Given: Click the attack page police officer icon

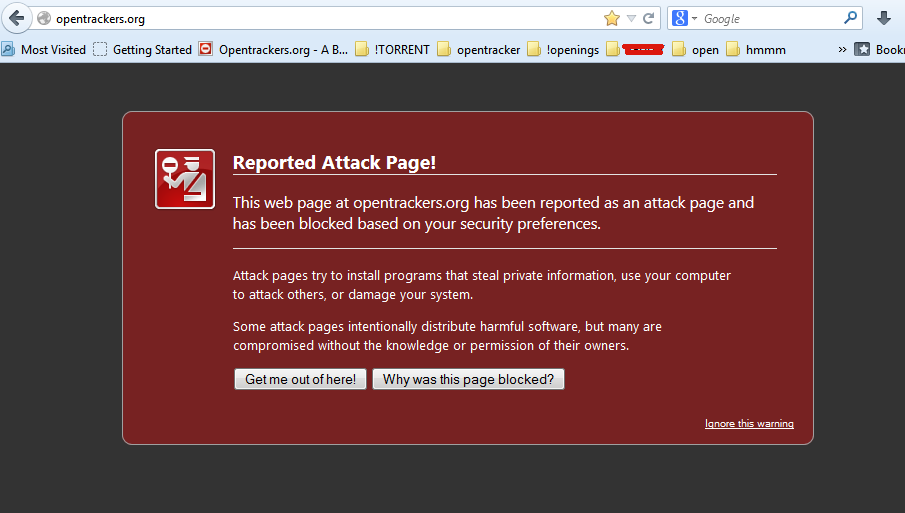Looking at the screenshot, I should pos(185,179).
